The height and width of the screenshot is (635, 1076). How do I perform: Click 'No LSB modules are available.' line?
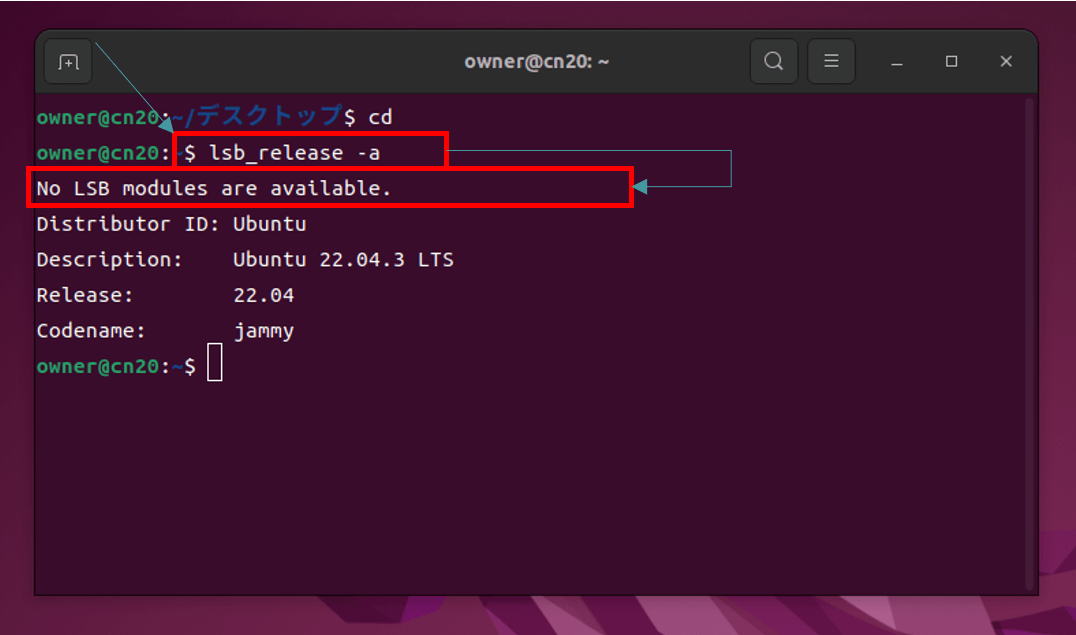point(213,188)
